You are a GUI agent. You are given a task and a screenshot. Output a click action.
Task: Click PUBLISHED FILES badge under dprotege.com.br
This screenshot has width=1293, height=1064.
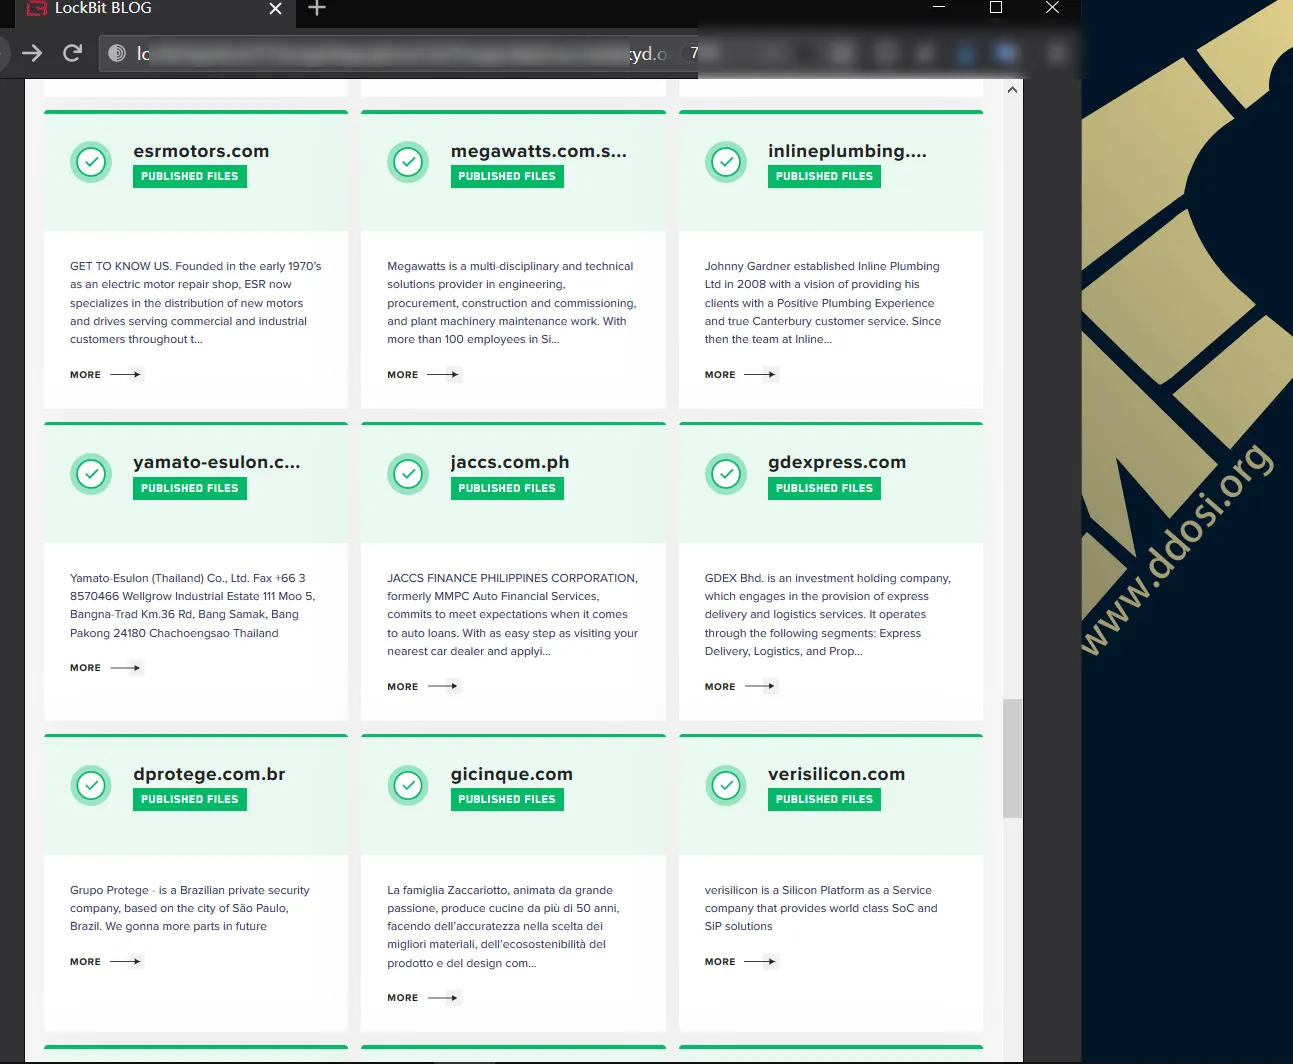(x=190, y=799)
